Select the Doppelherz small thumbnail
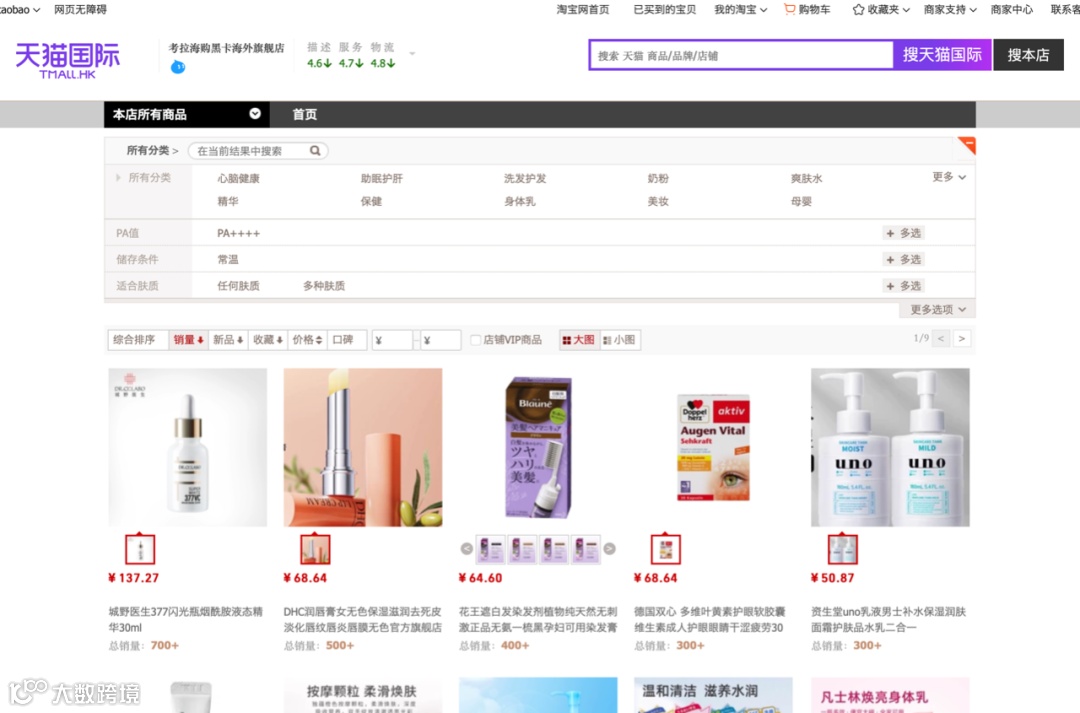Image resolution: width=1080 pixels, height=713 pixels. coord(665,549)
